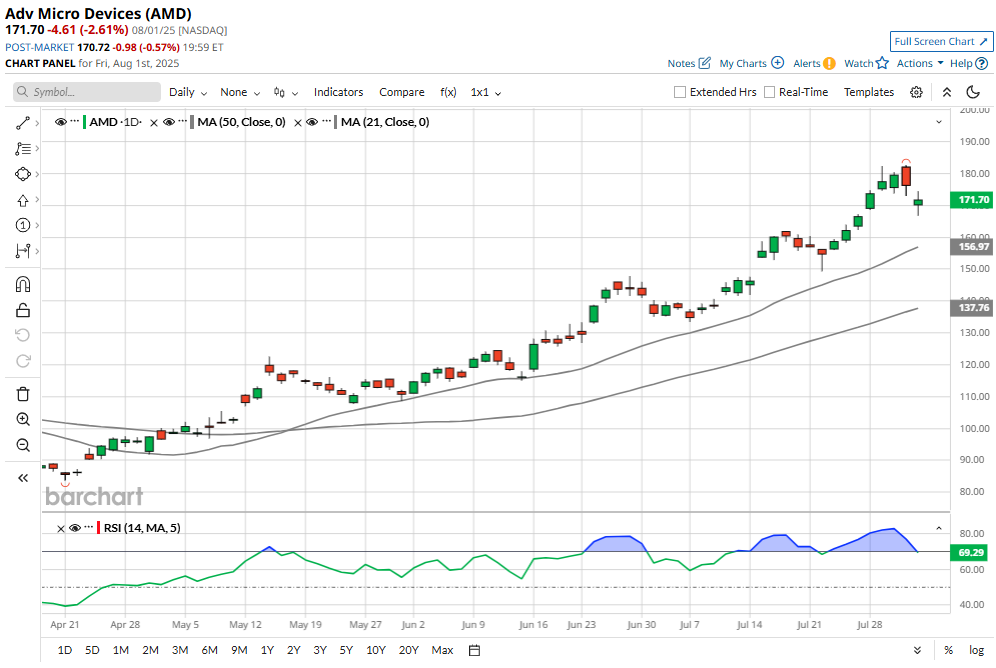Select the 3M range

coord(180,650)
